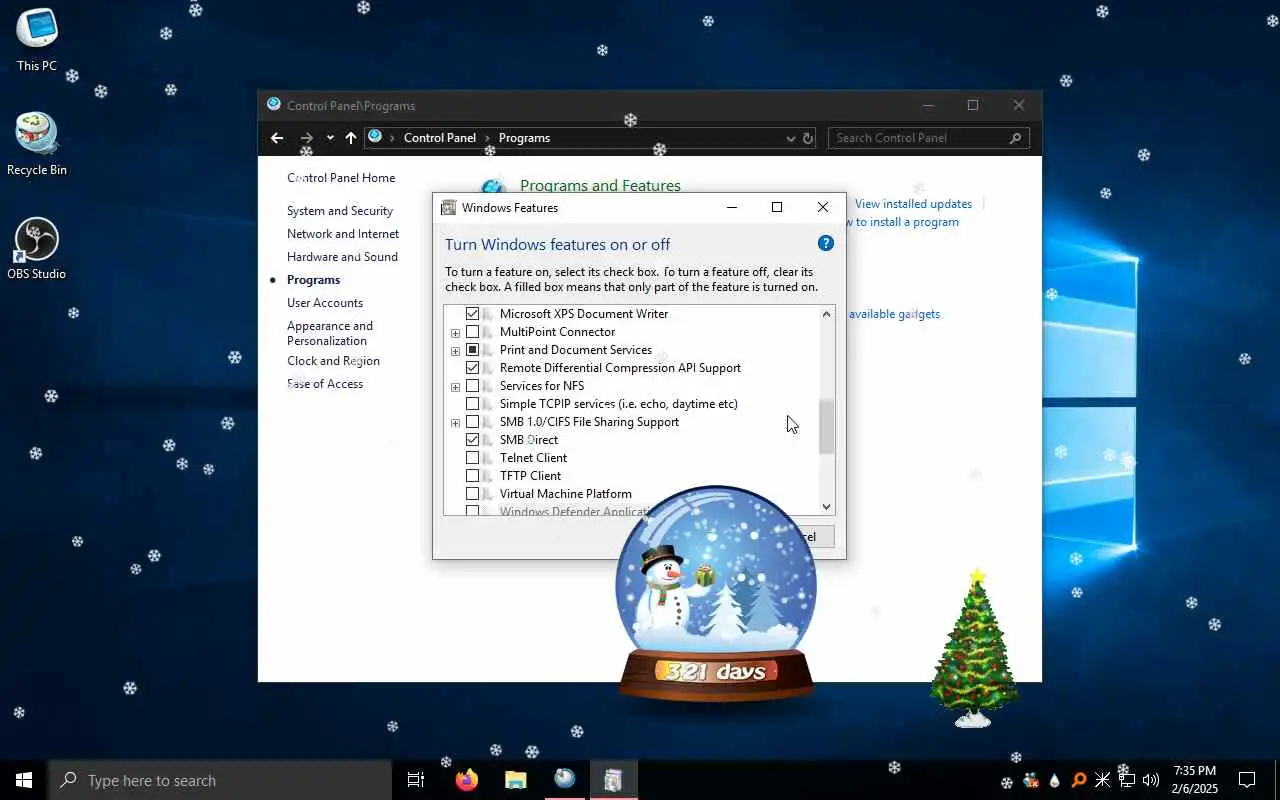Open the address bar history dropdown
Image resolution: width=1280 pixels, height=800 pixels.
pos(790,138)
